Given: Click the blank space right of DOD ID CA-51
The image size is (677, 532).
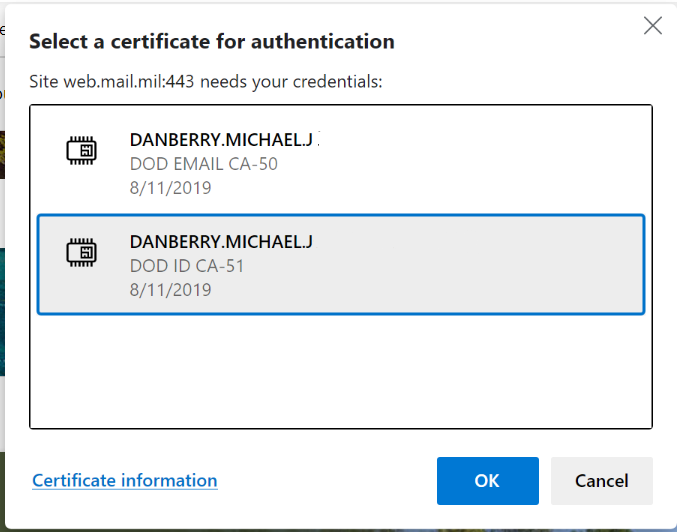Looking at the screenshot, I should click(480, 266).
